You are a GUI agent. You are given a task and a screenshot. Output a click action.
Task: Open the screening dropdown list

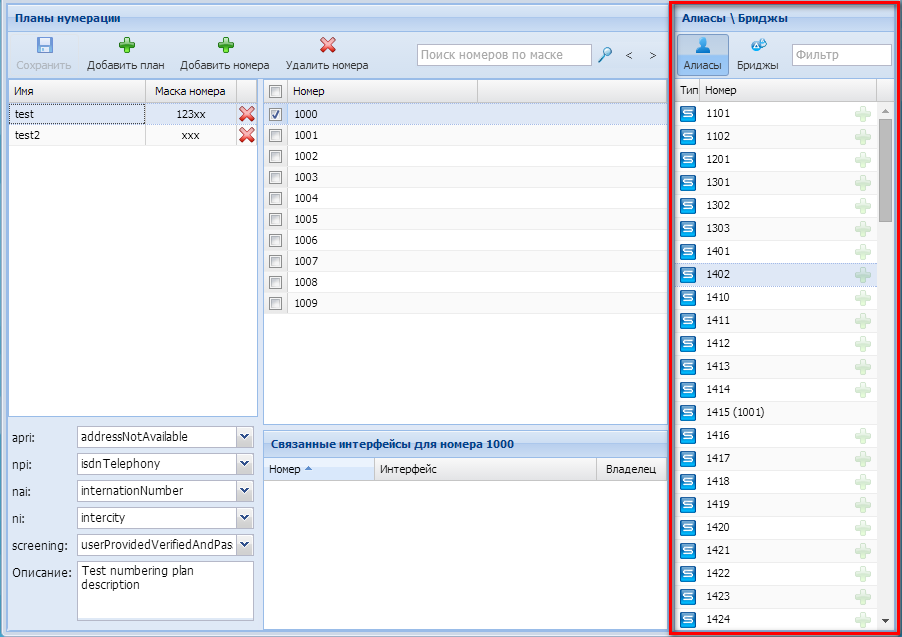pyautogui.click(x=245, y=545)
